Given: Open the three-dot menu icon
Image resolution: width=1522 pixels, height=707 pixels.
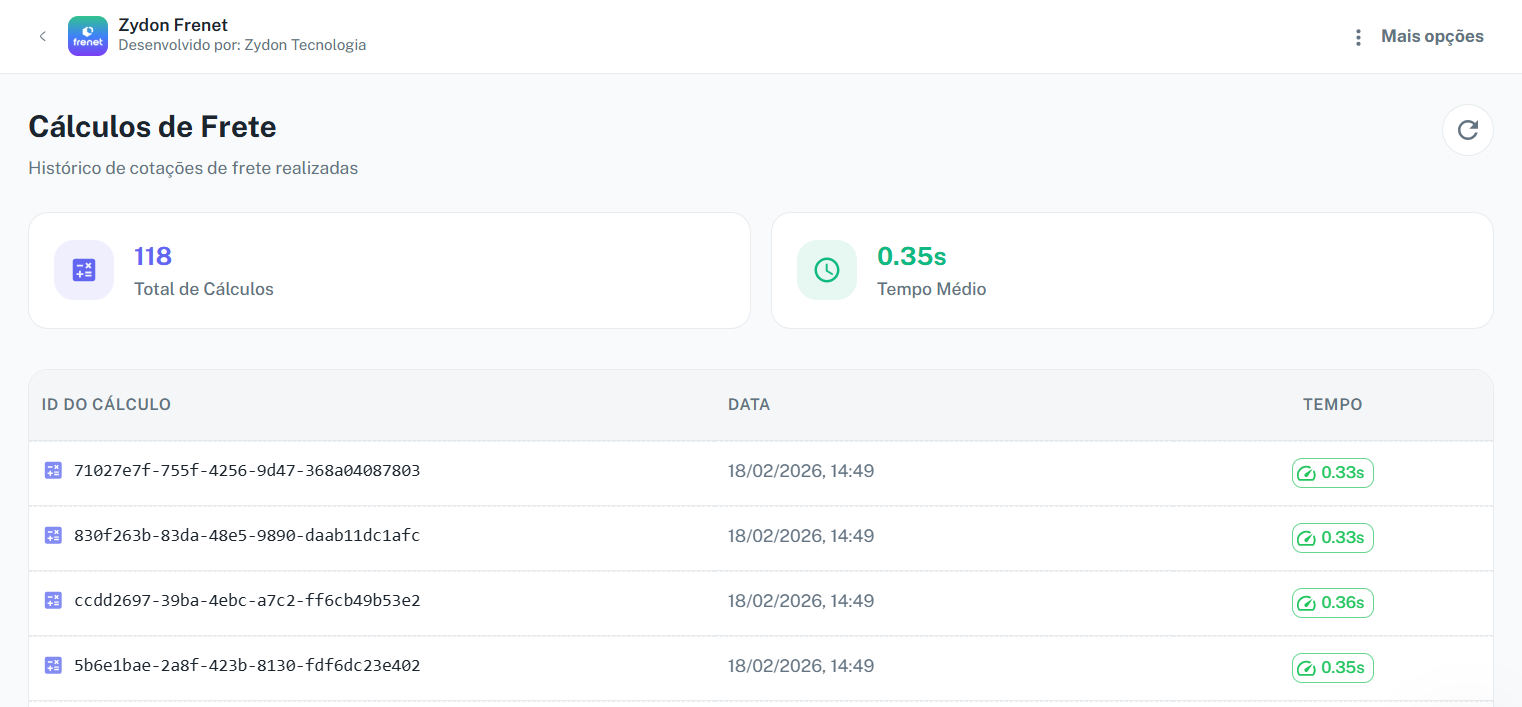Looking at the screenshot, I should pos(1358,37).
